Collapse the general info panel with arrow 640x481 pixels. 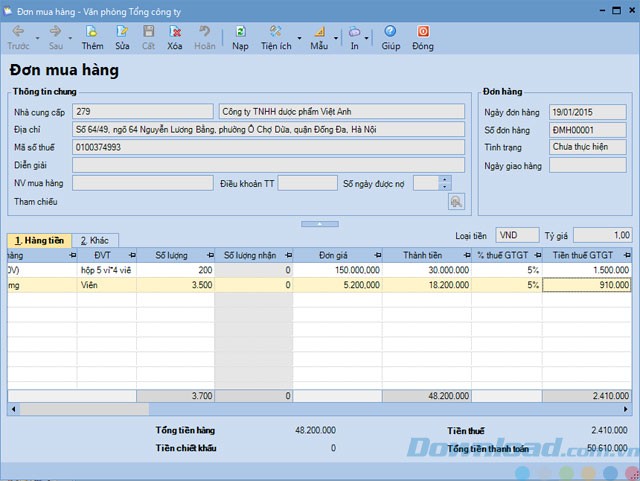click(x=319, y=222)
